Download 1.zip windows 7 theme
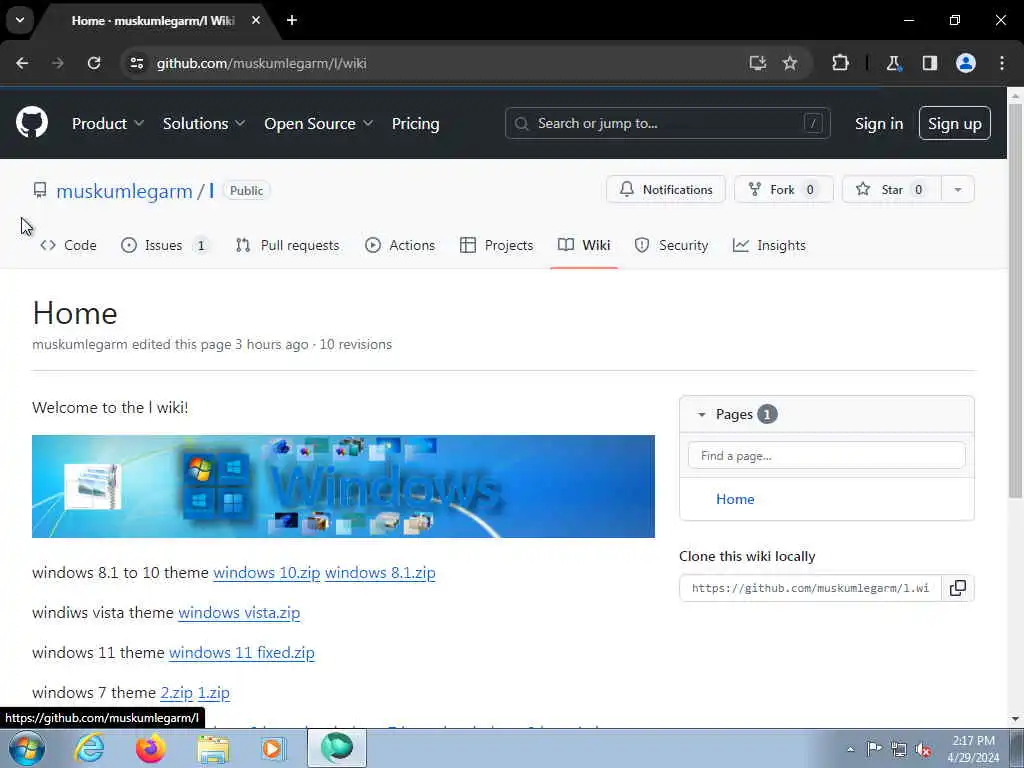 click(214, 692)
